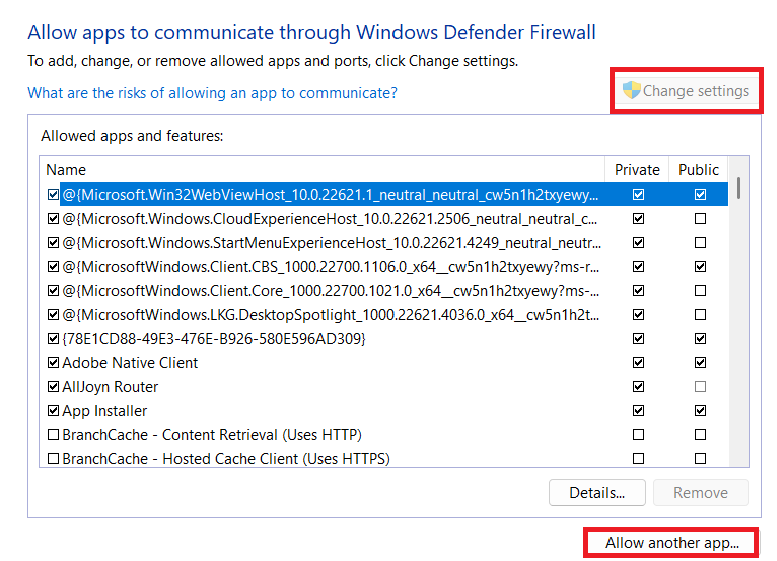
Task: Toggle Adobe Native Client's Public checkbox
Action: [700, 363]
